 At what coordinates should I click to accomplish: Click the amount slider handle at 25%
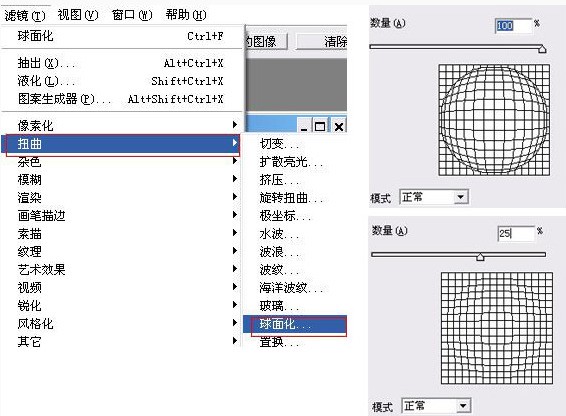480,256
